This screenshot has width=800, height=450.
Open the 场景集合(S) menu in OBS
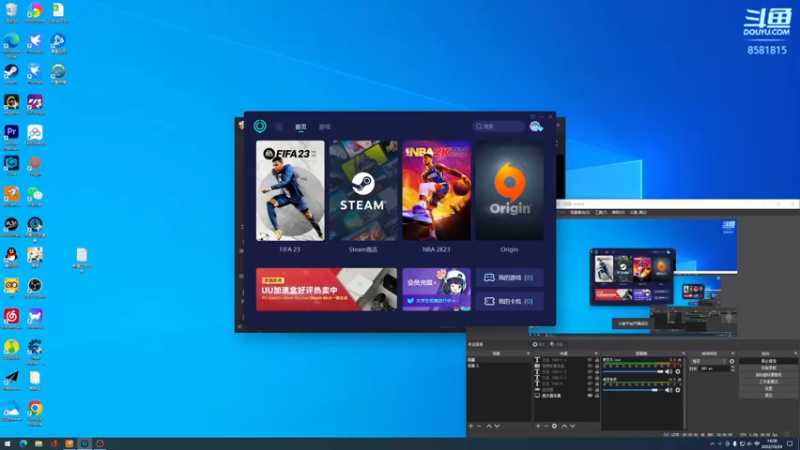tap(580, 212)
